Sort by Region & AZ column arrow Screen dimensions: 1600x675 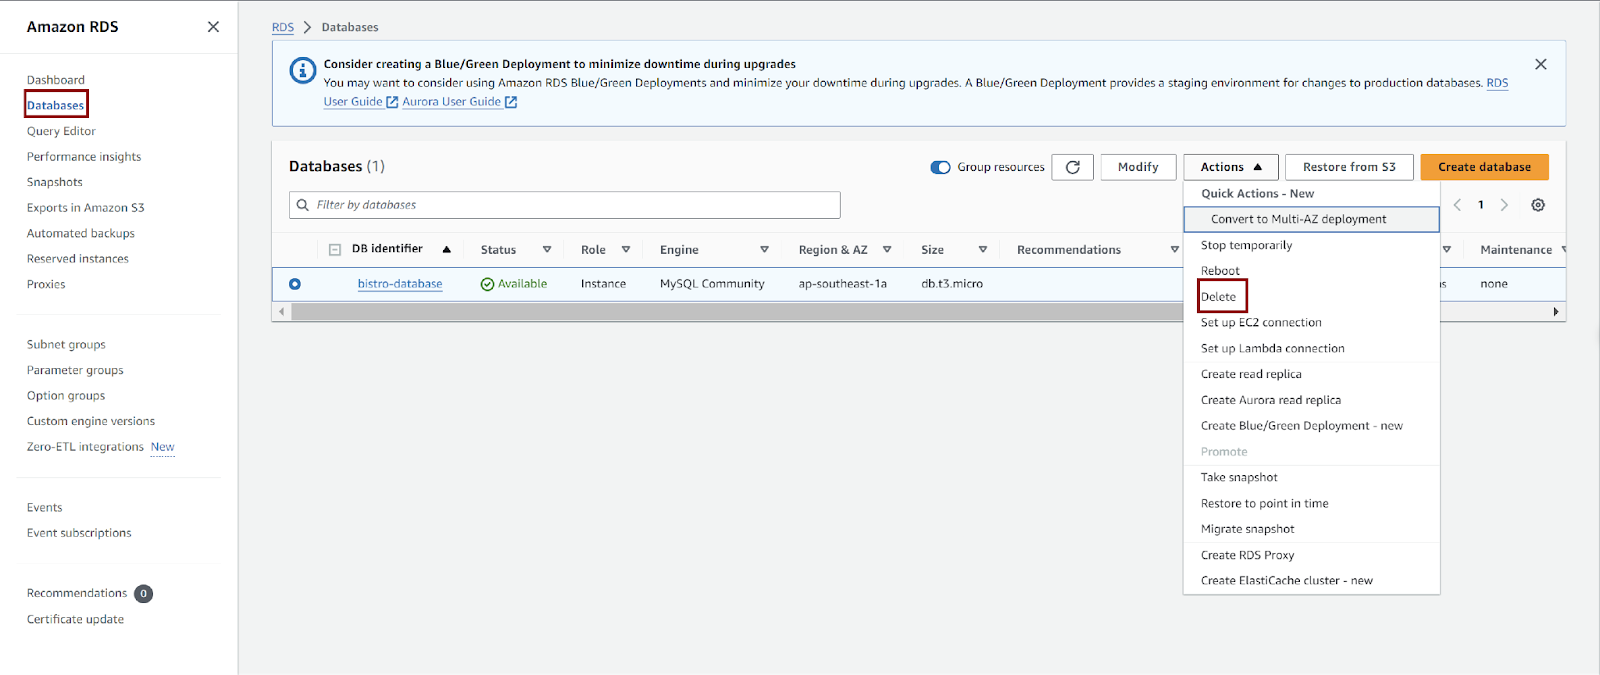(x=887, y=250)
